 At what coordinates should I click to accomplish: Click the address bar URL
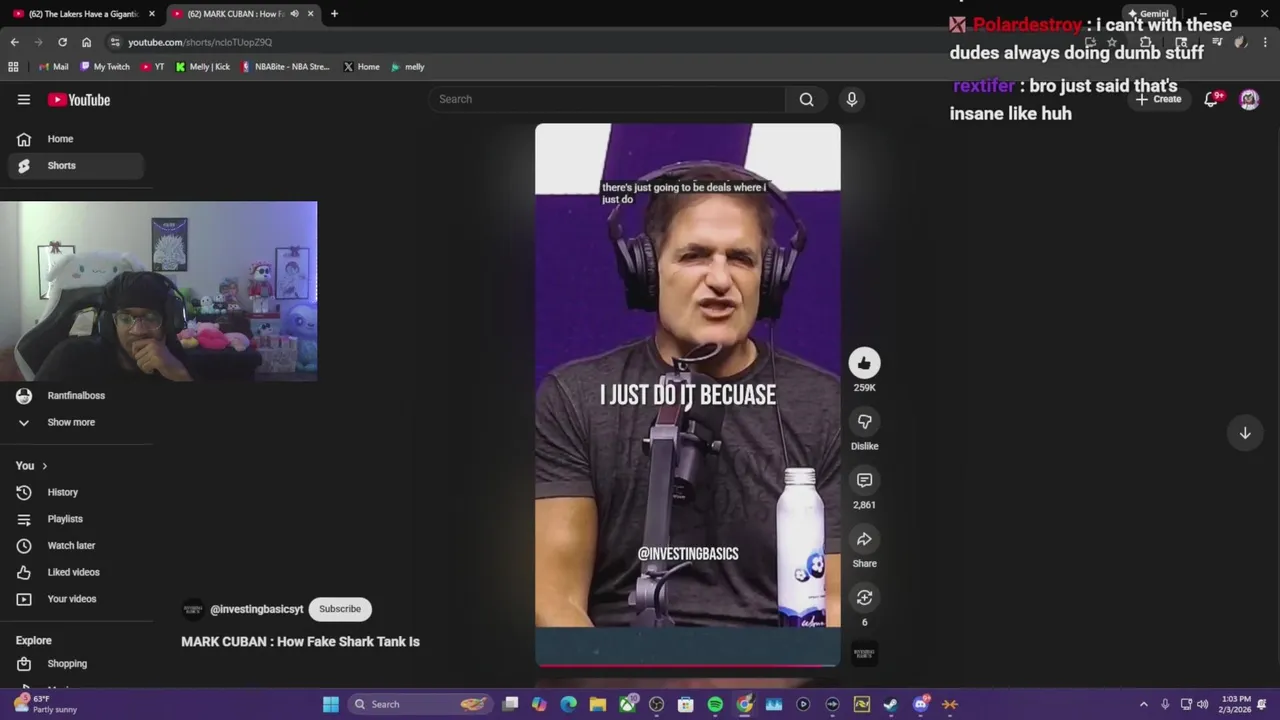click(x=200, y=42)
